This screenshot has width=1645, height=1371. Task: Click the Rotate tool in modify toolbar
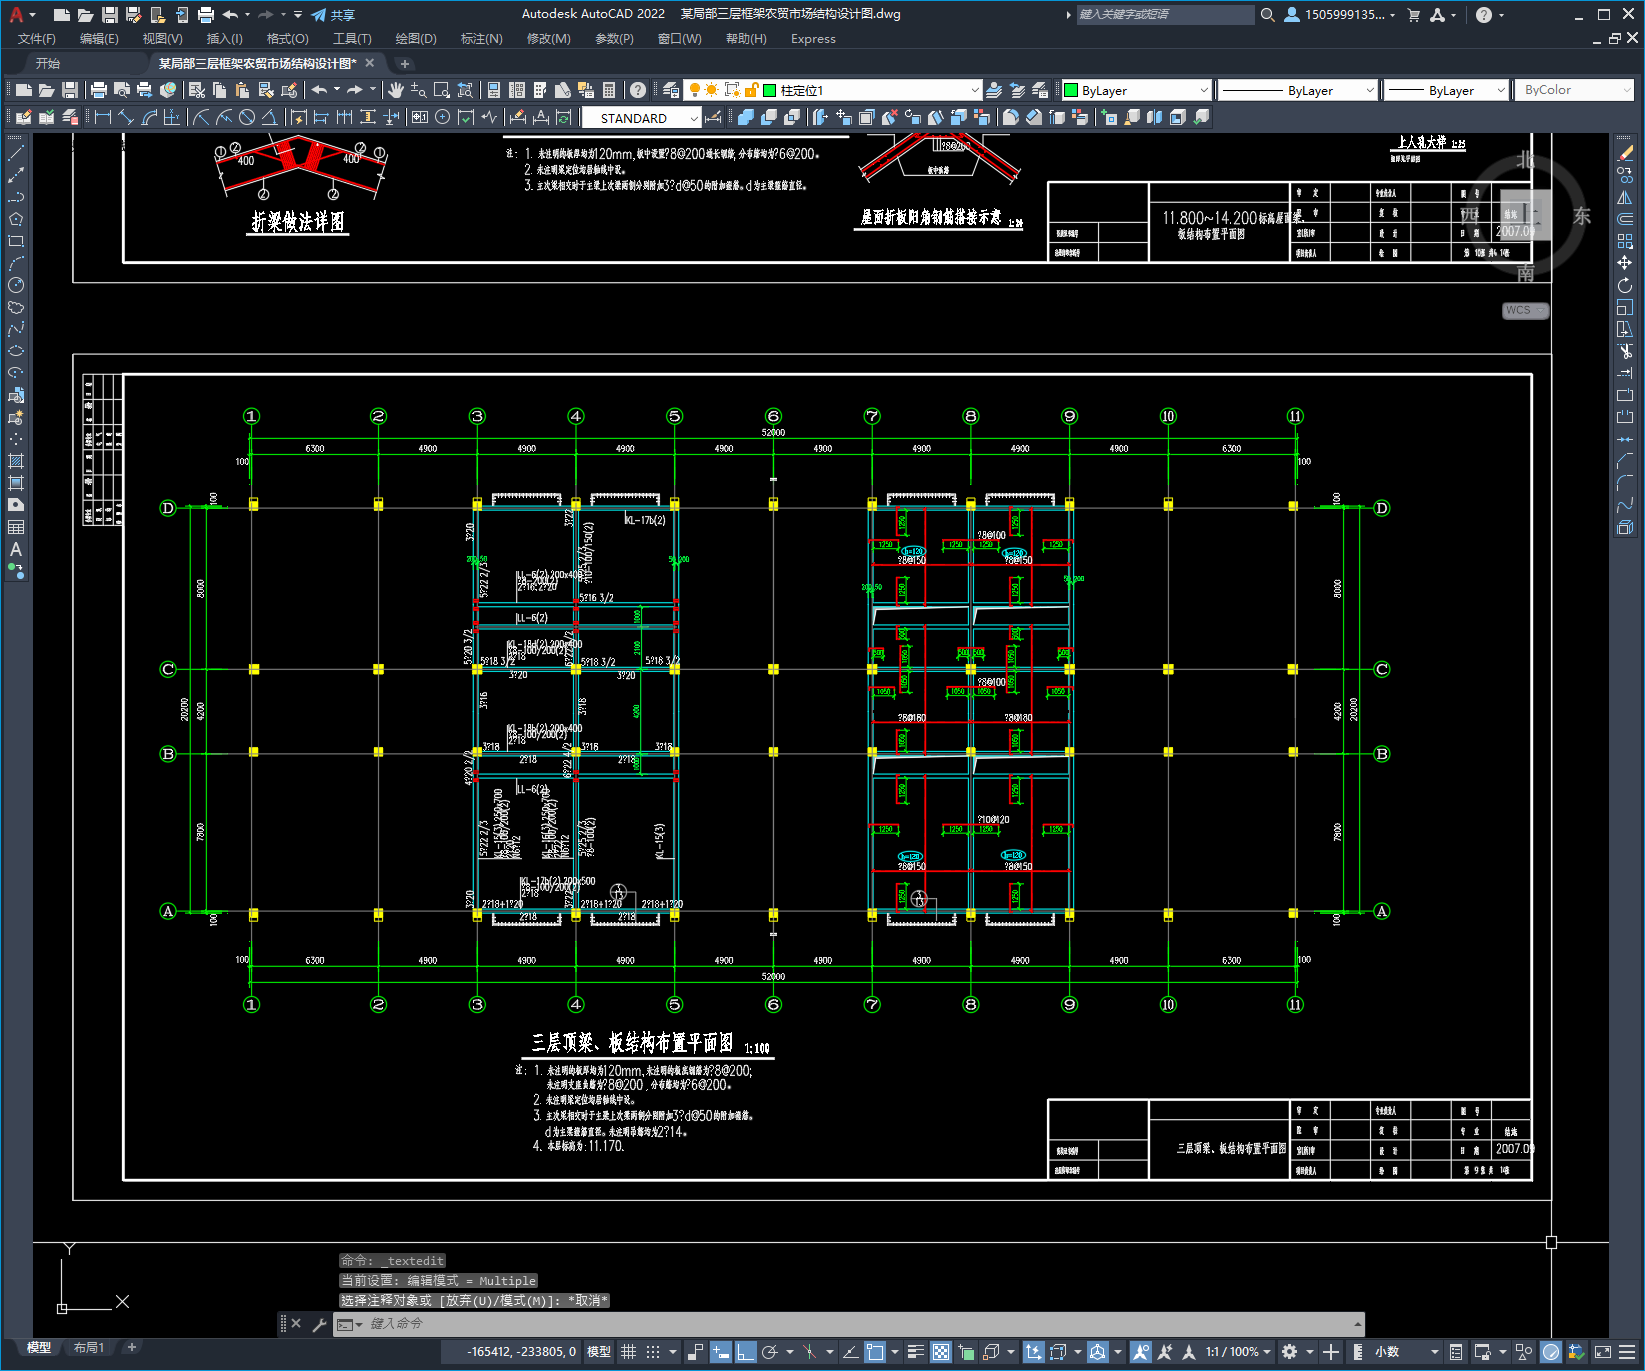click(1625, 285)
